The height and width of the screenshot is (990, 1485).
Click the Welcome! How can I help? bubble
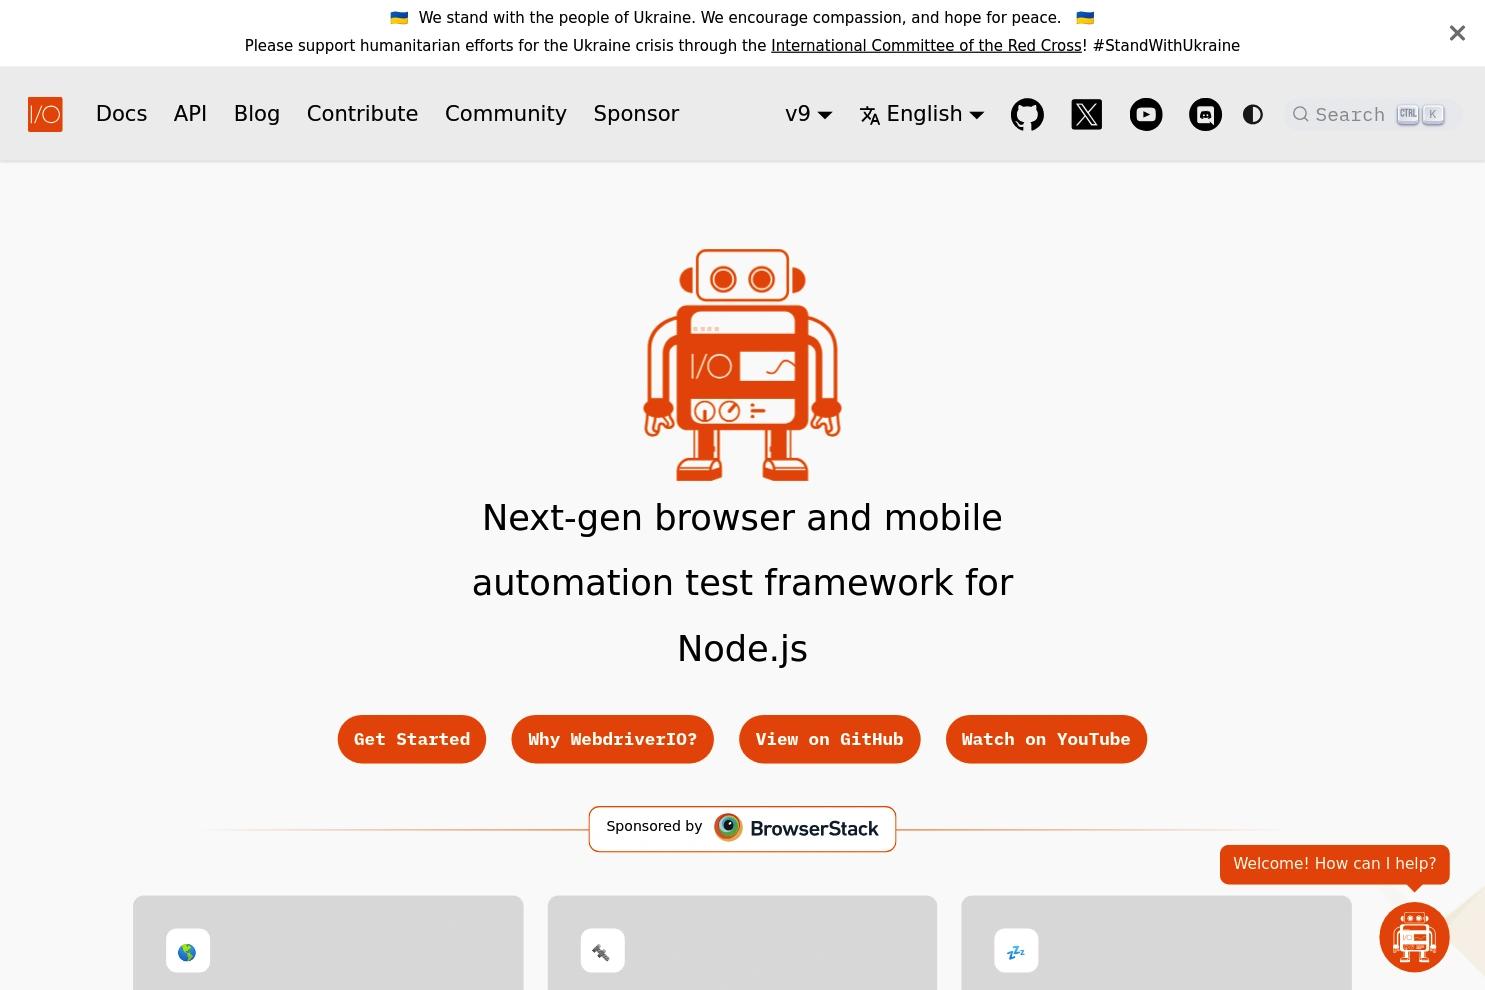[1334, 864]
